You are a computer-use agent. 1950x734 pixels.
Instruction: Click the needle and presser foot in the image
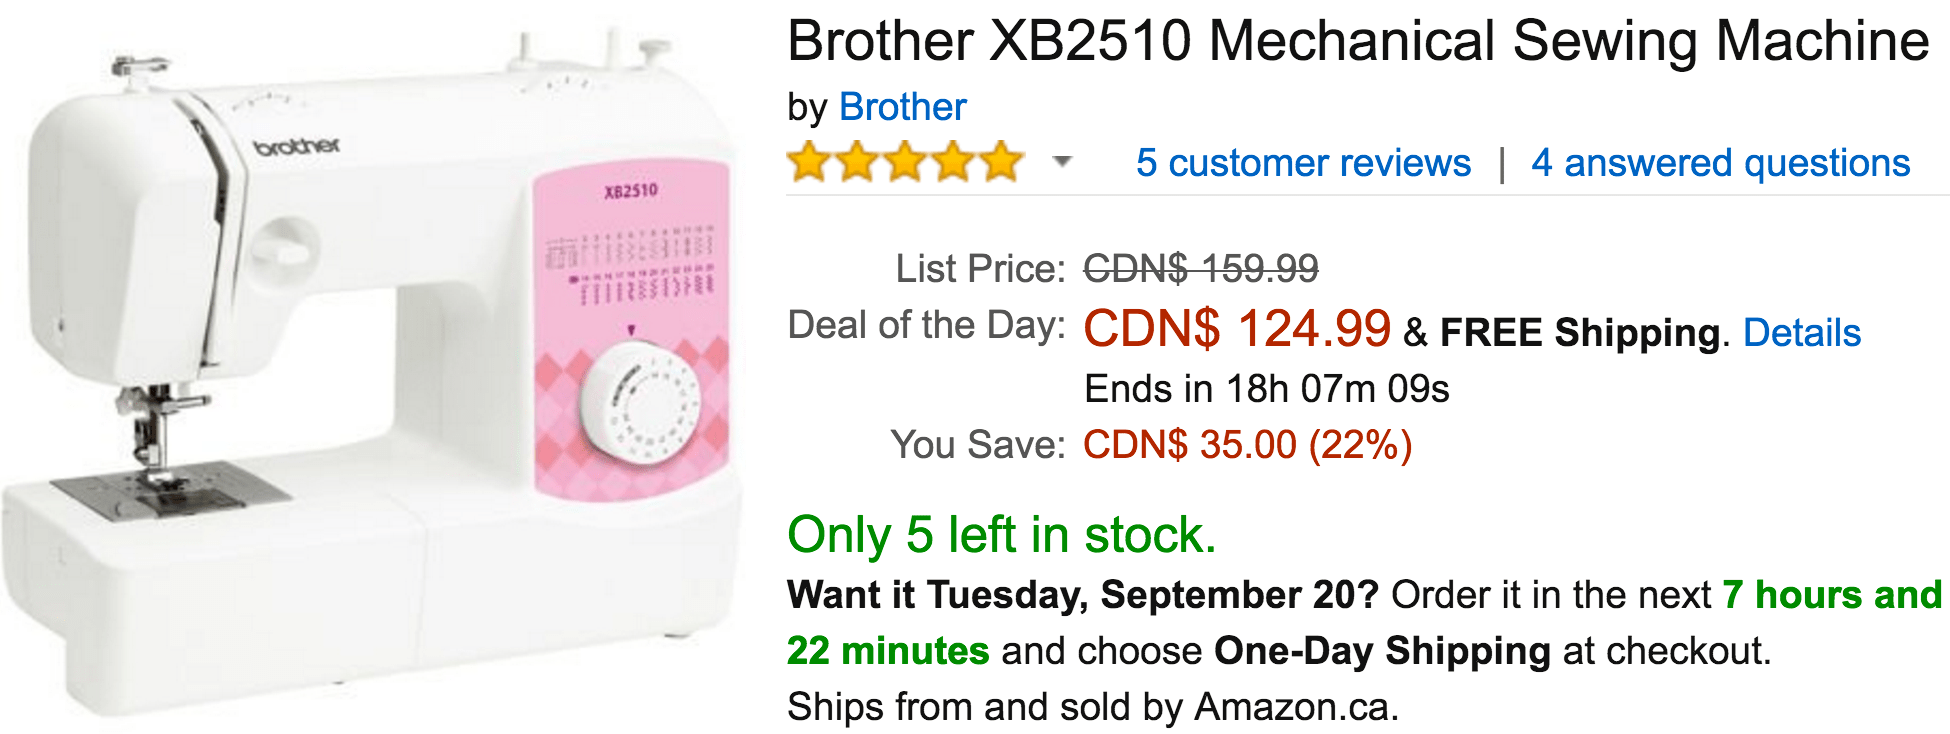tap(152, 430)
